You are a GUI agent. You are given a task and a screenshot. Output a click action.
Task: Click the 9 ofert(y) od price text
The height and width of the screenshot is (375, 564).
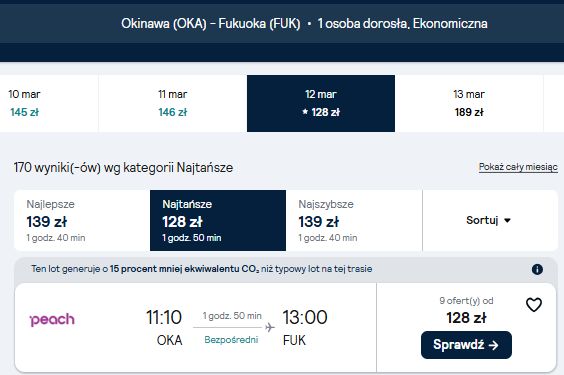466,301
